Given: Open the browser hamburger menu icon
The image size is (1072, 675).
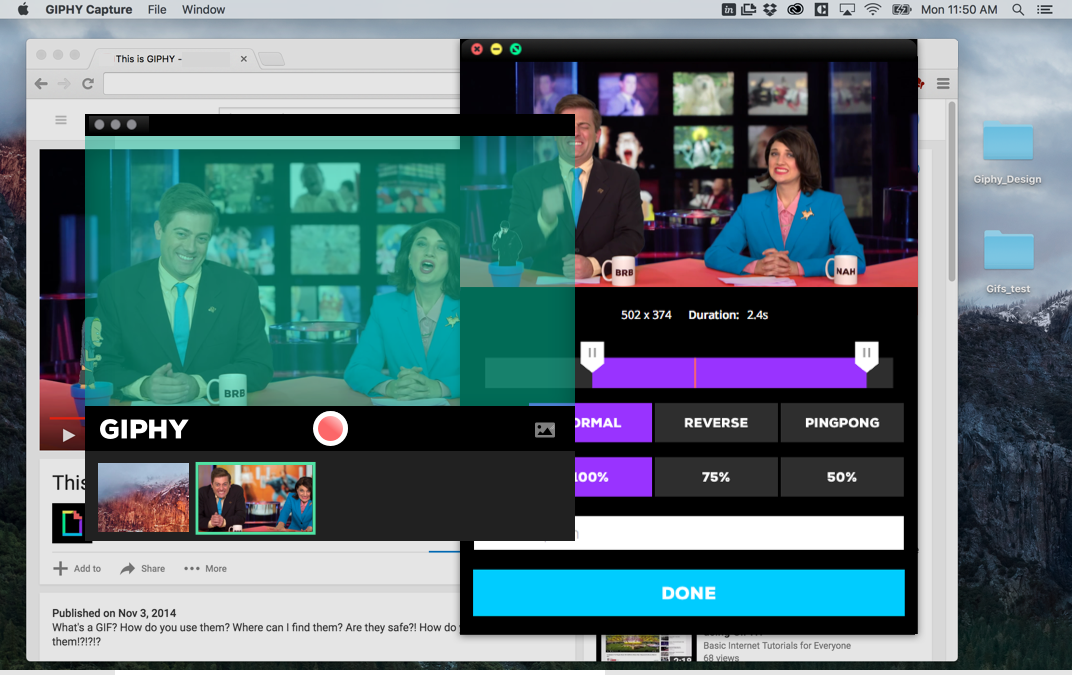Looking at the screenshot, I should click(943, 83).
